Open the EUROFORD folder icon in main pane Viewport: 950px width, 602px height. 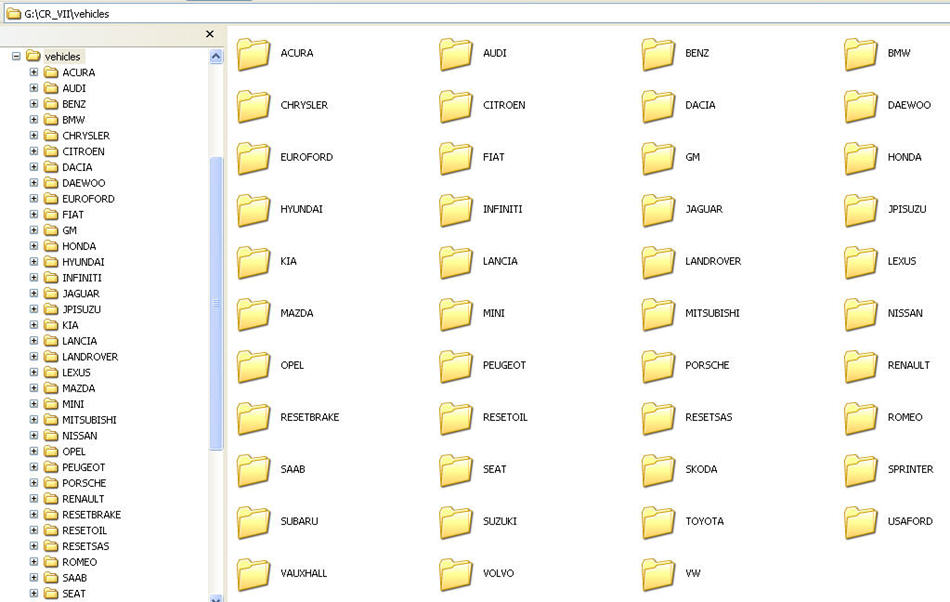pyautogui.click(x=253, y=159)
